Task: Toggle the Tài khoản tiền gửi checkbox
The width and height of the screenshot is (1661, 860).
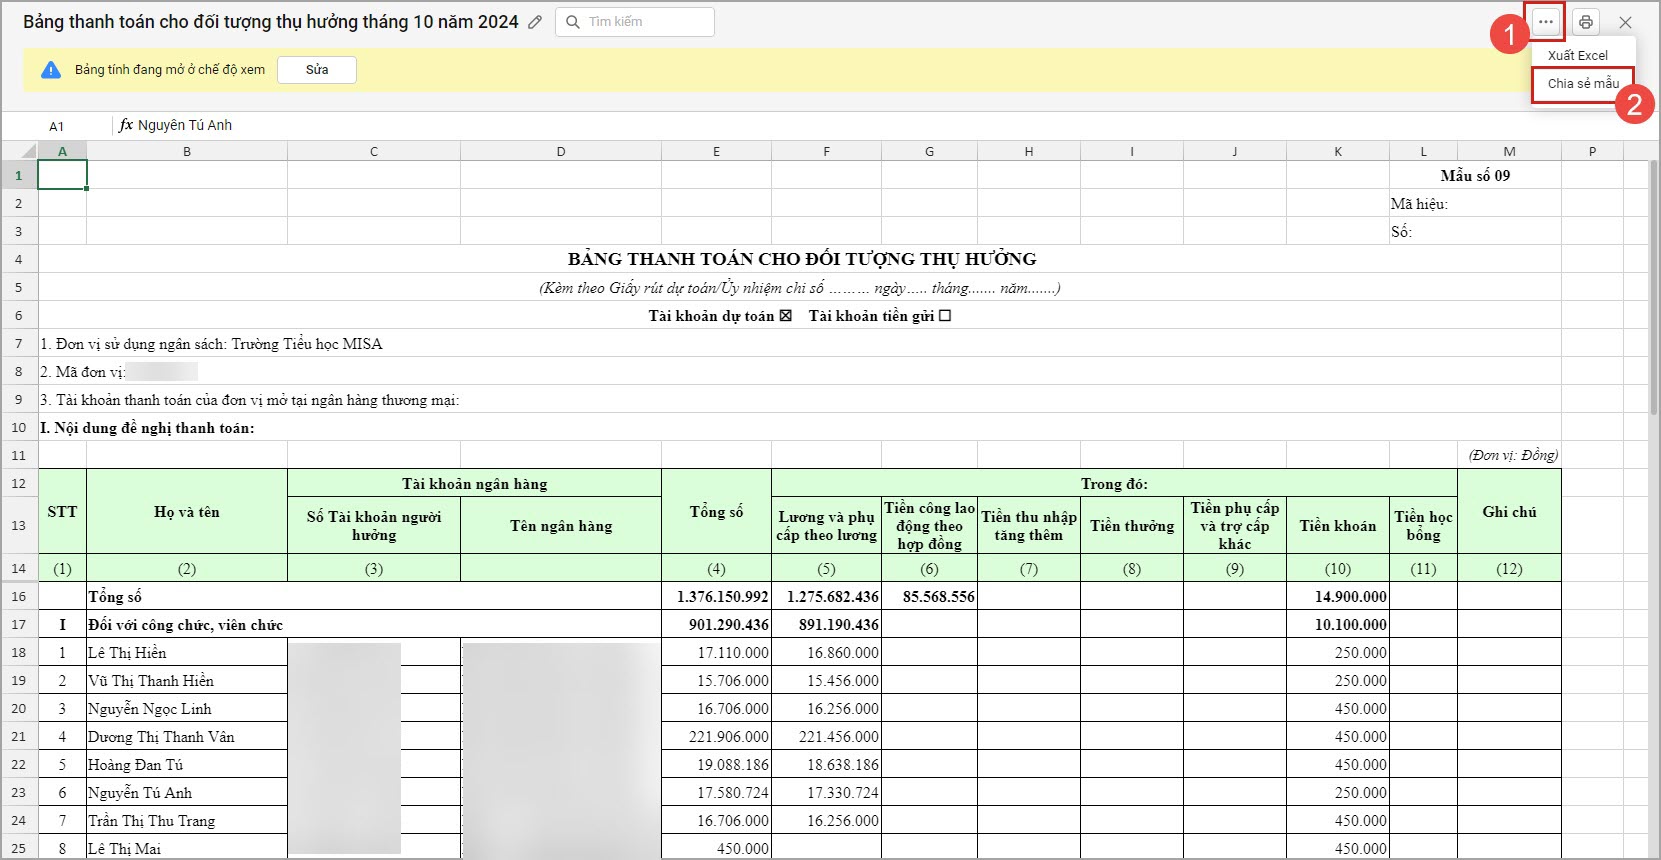Action: pos(945,316)
